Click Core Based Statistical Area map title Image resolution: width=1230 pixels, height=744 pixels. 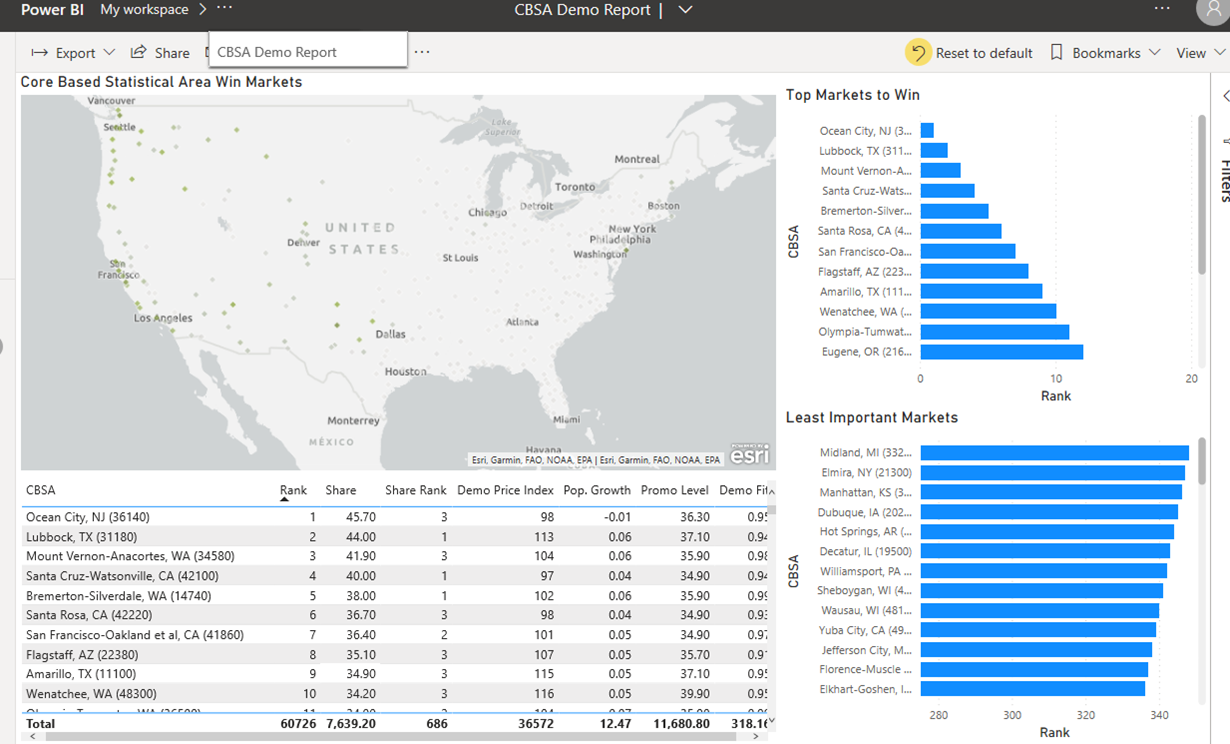click(161, 82)
